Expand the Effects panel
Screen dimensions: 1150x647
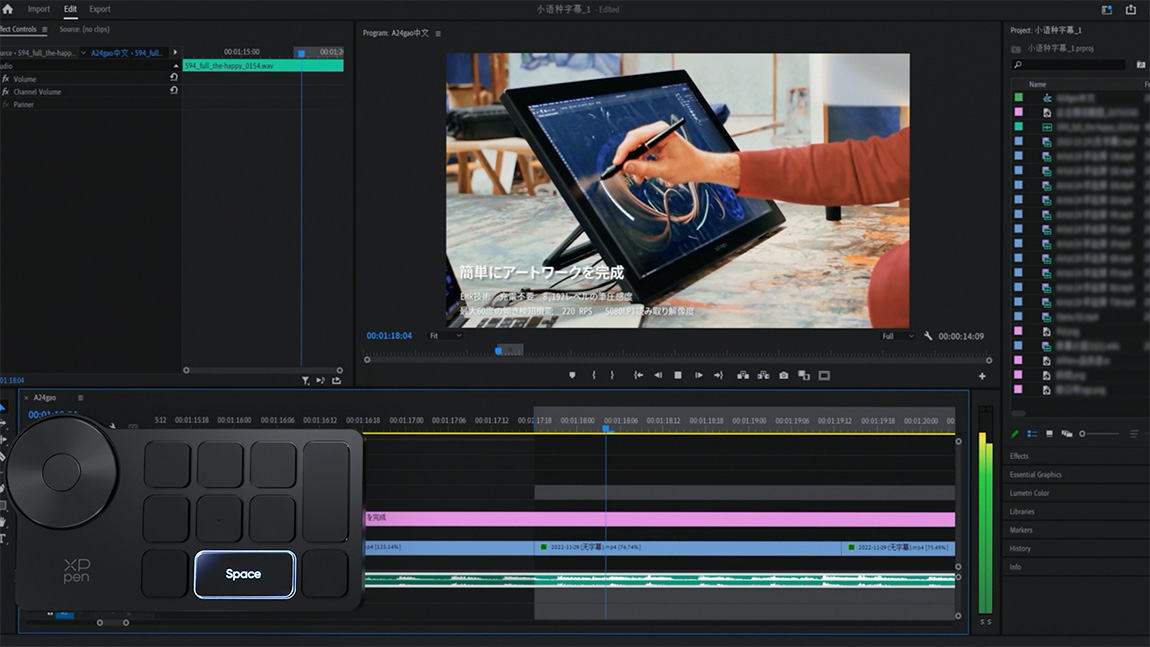(1019, 456)
